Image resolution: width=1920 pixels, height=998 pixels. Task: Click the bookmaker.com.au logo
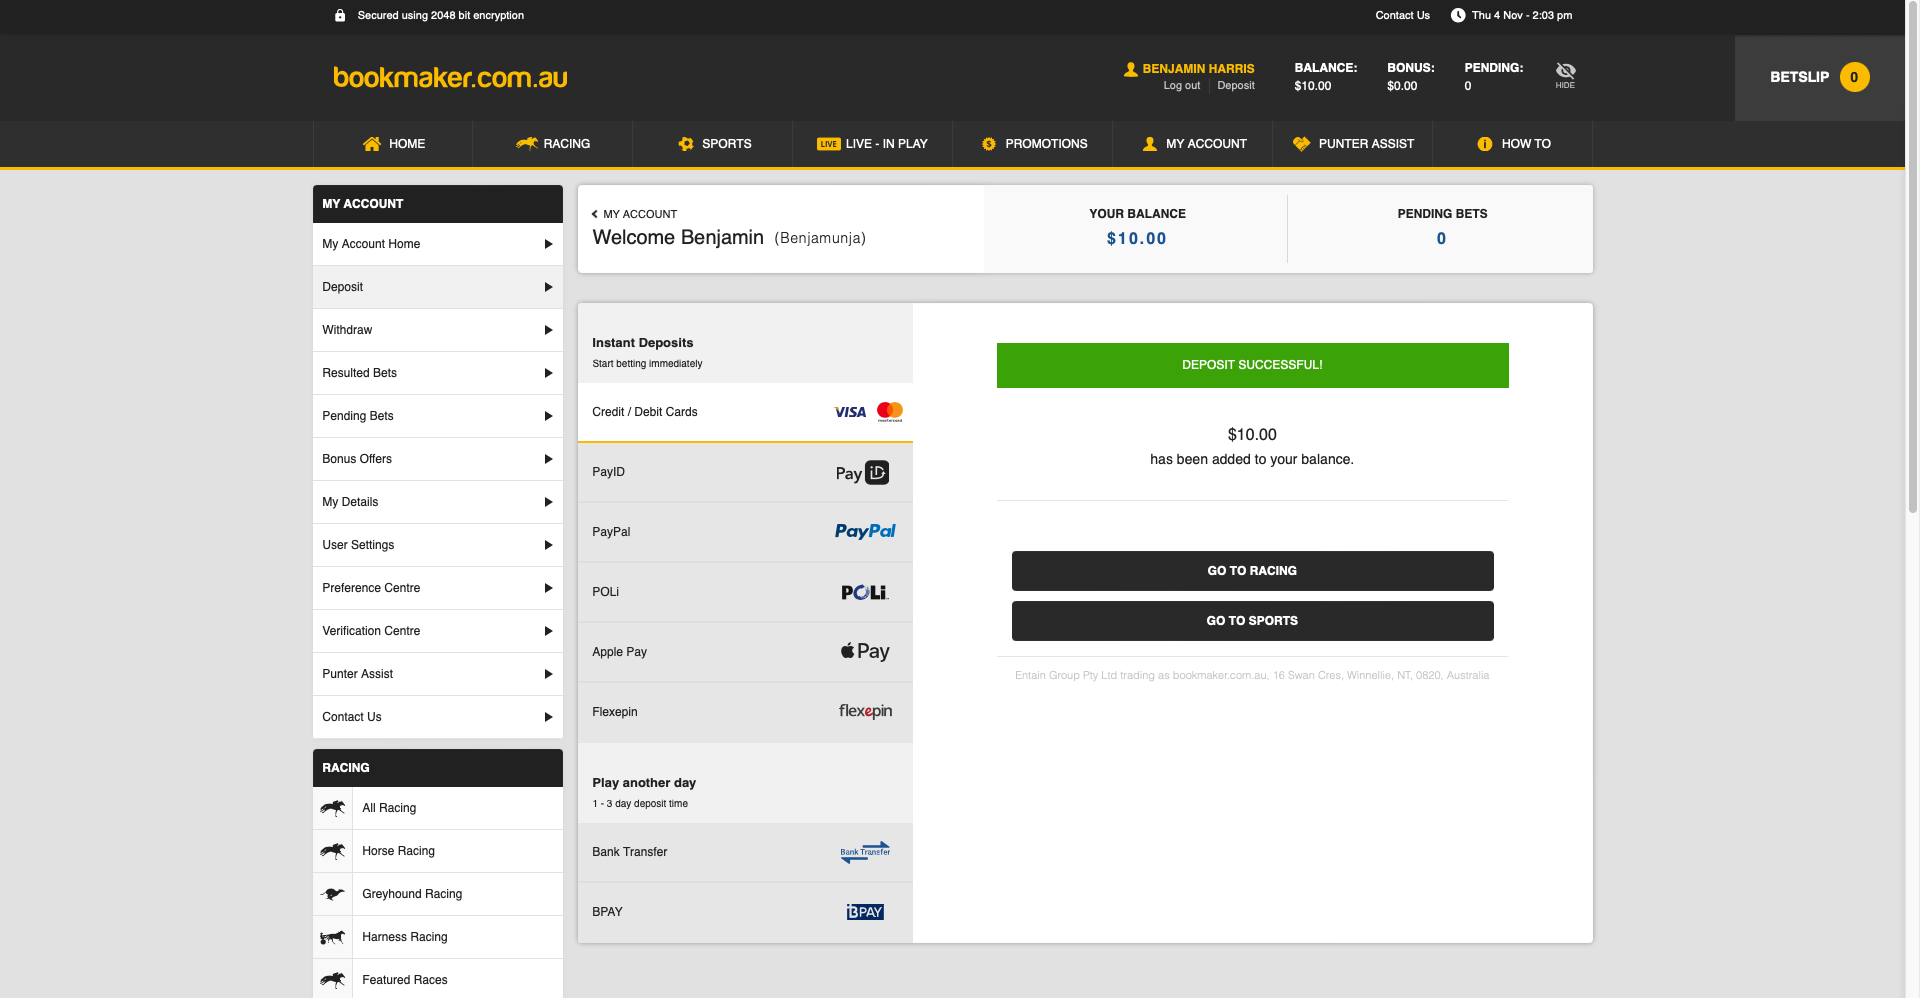click(x=450, y=77)
